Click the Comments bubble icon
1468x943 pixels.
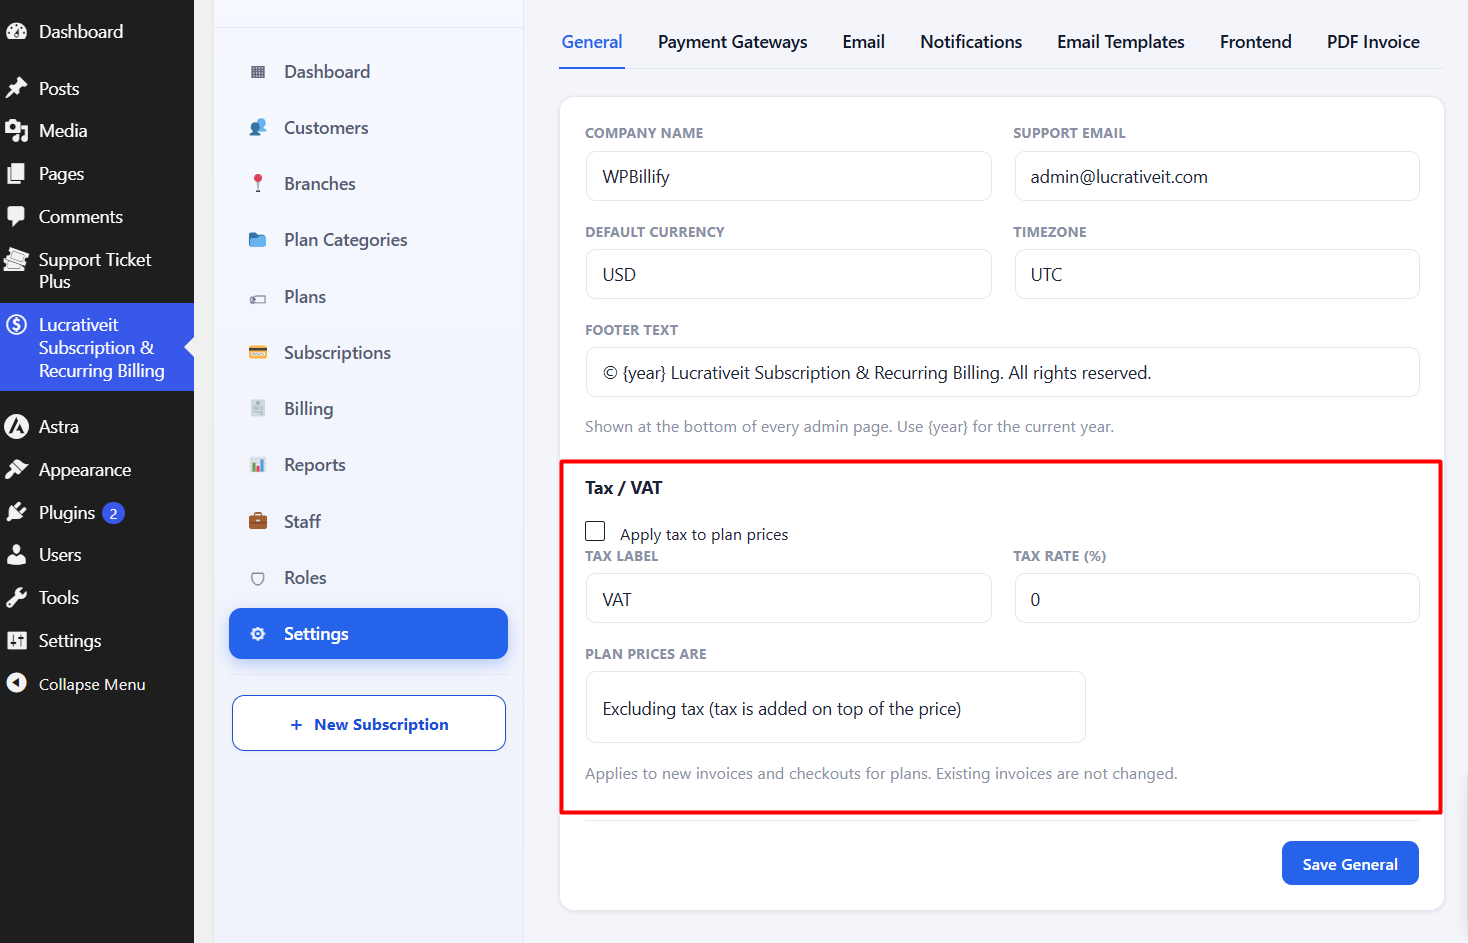pos(17,217)
